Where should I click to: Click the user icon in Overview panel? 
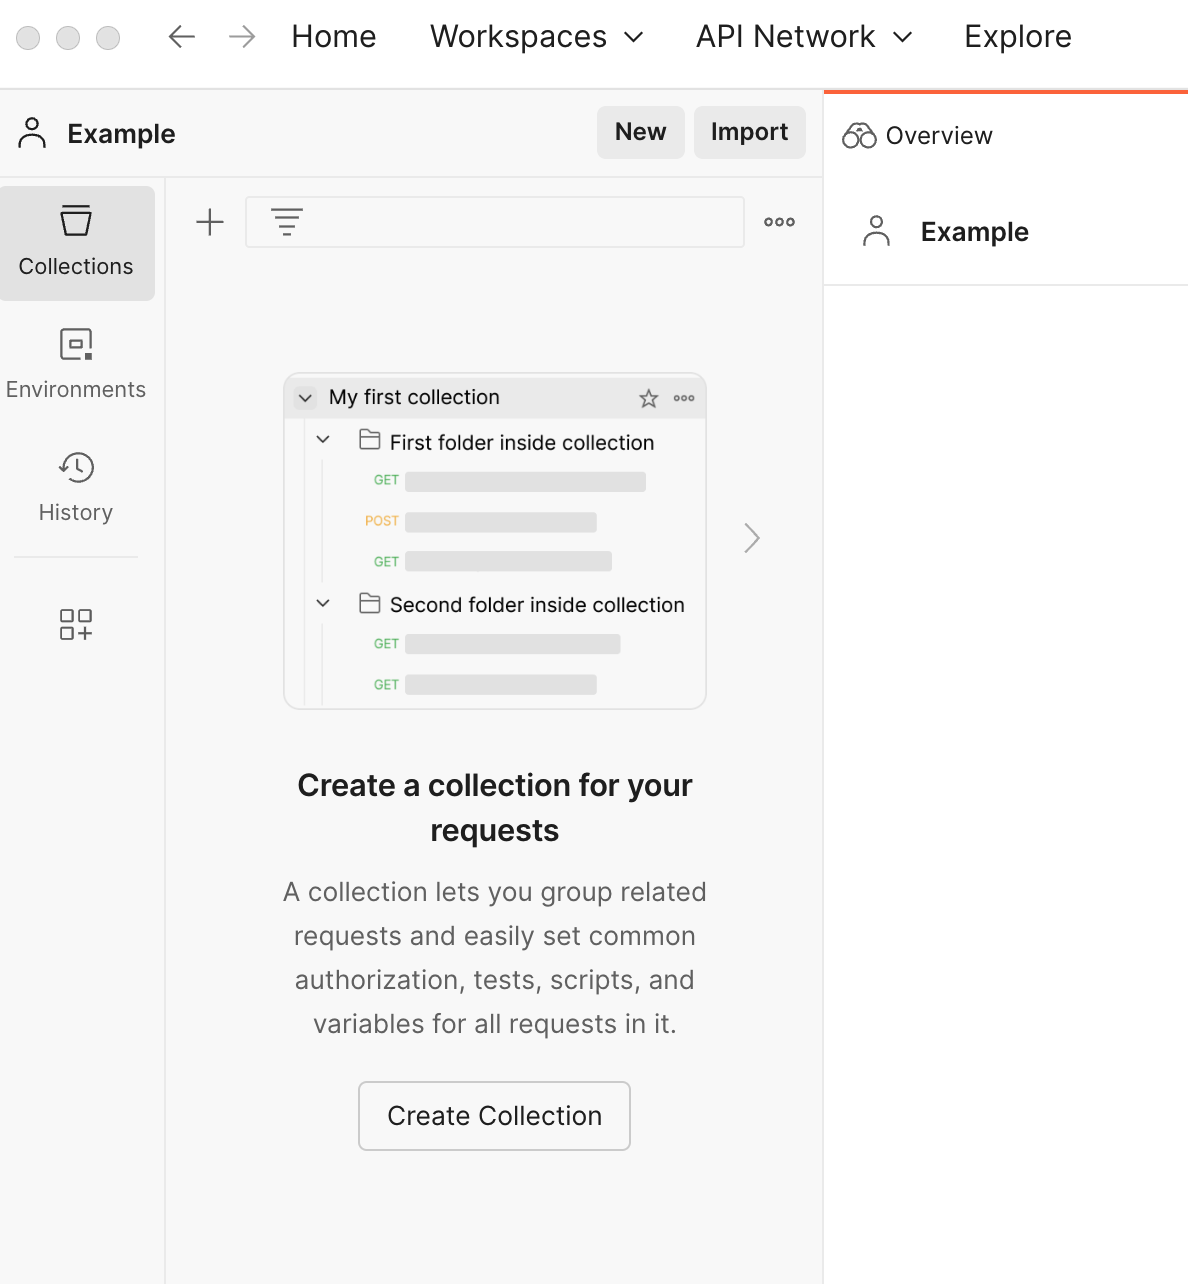[877, 231]
